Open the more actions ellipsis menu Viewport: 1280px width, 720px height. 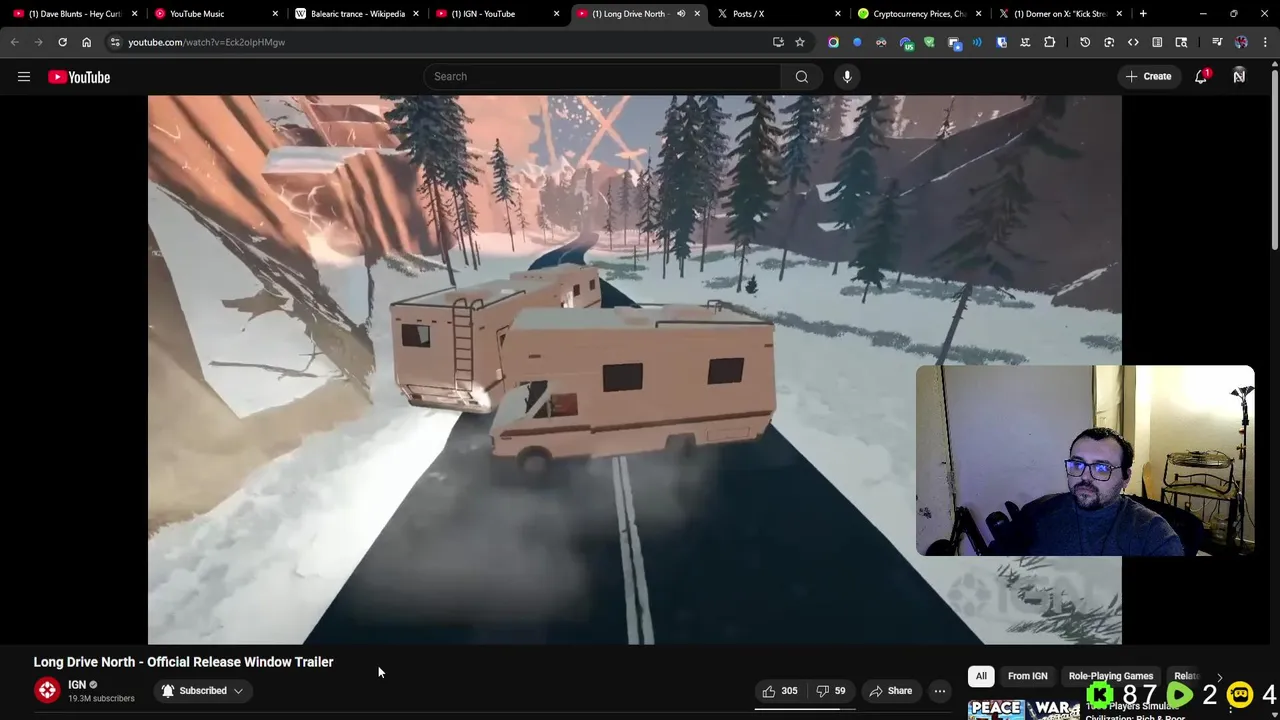coord(939,691)
